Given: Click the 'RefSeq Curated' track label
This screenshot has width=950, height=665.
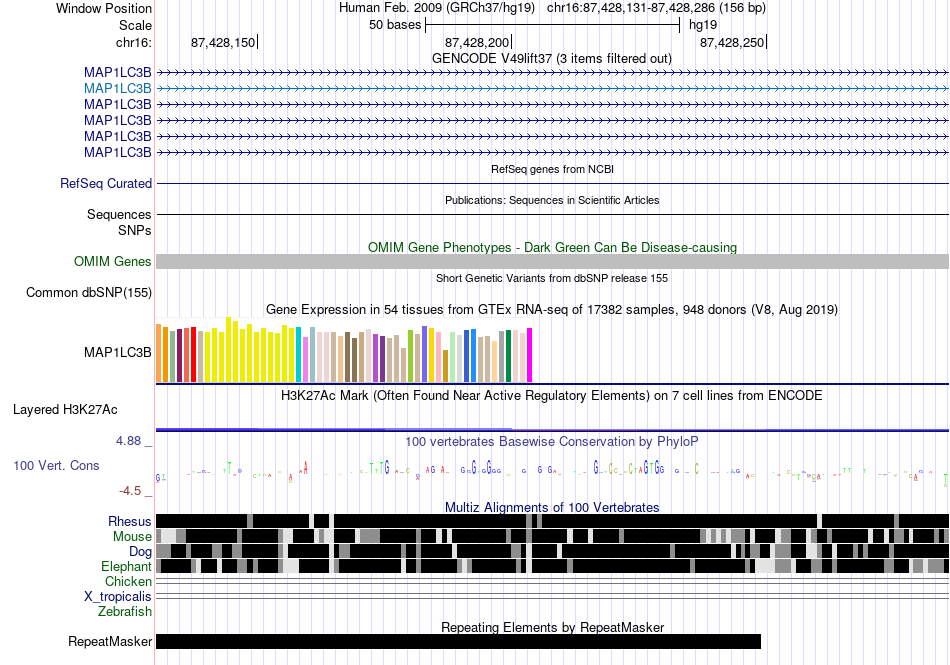Looking at the screenshot, I should coord(106,184).
